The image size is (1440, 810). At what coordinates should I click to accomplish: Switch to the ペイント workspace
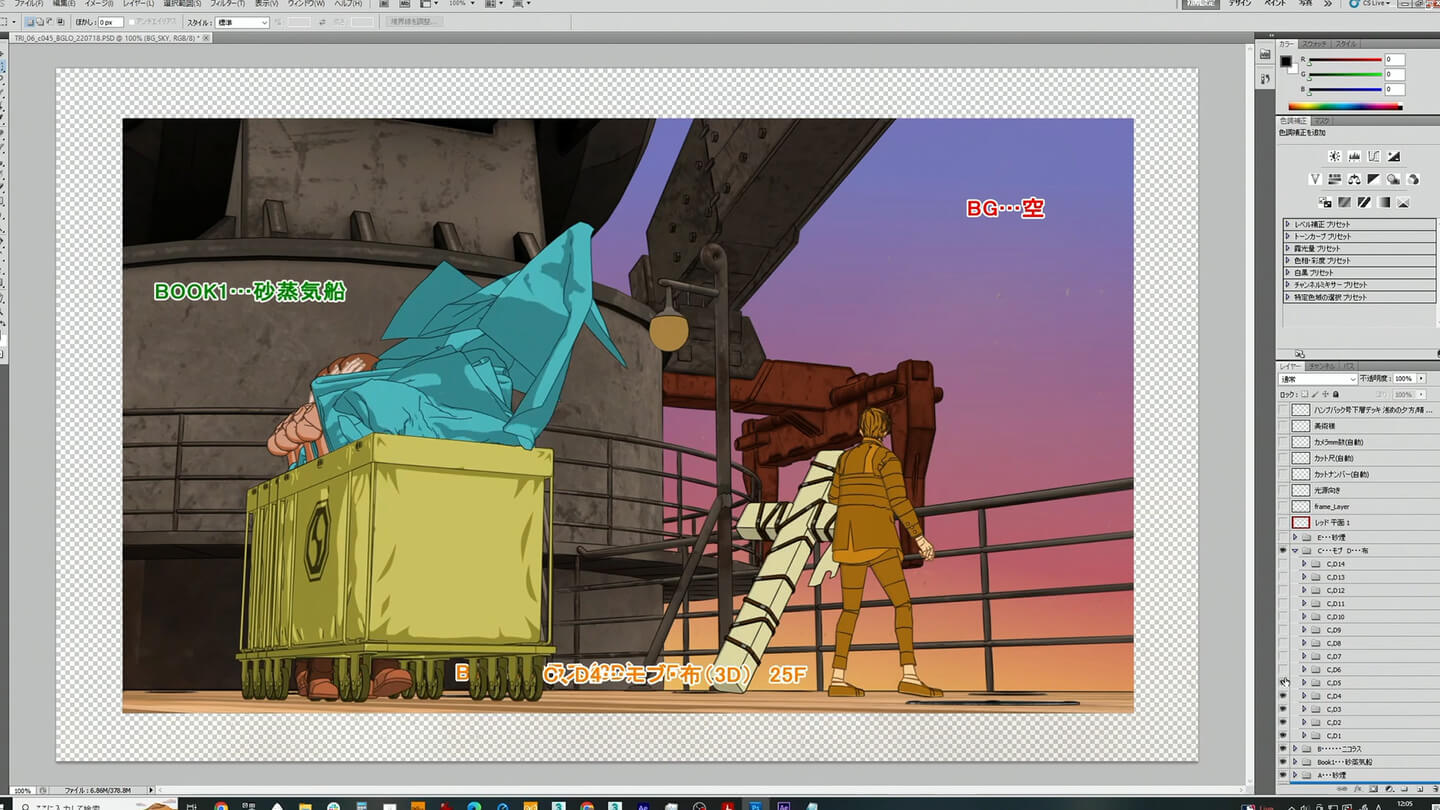pos(1275,4)
